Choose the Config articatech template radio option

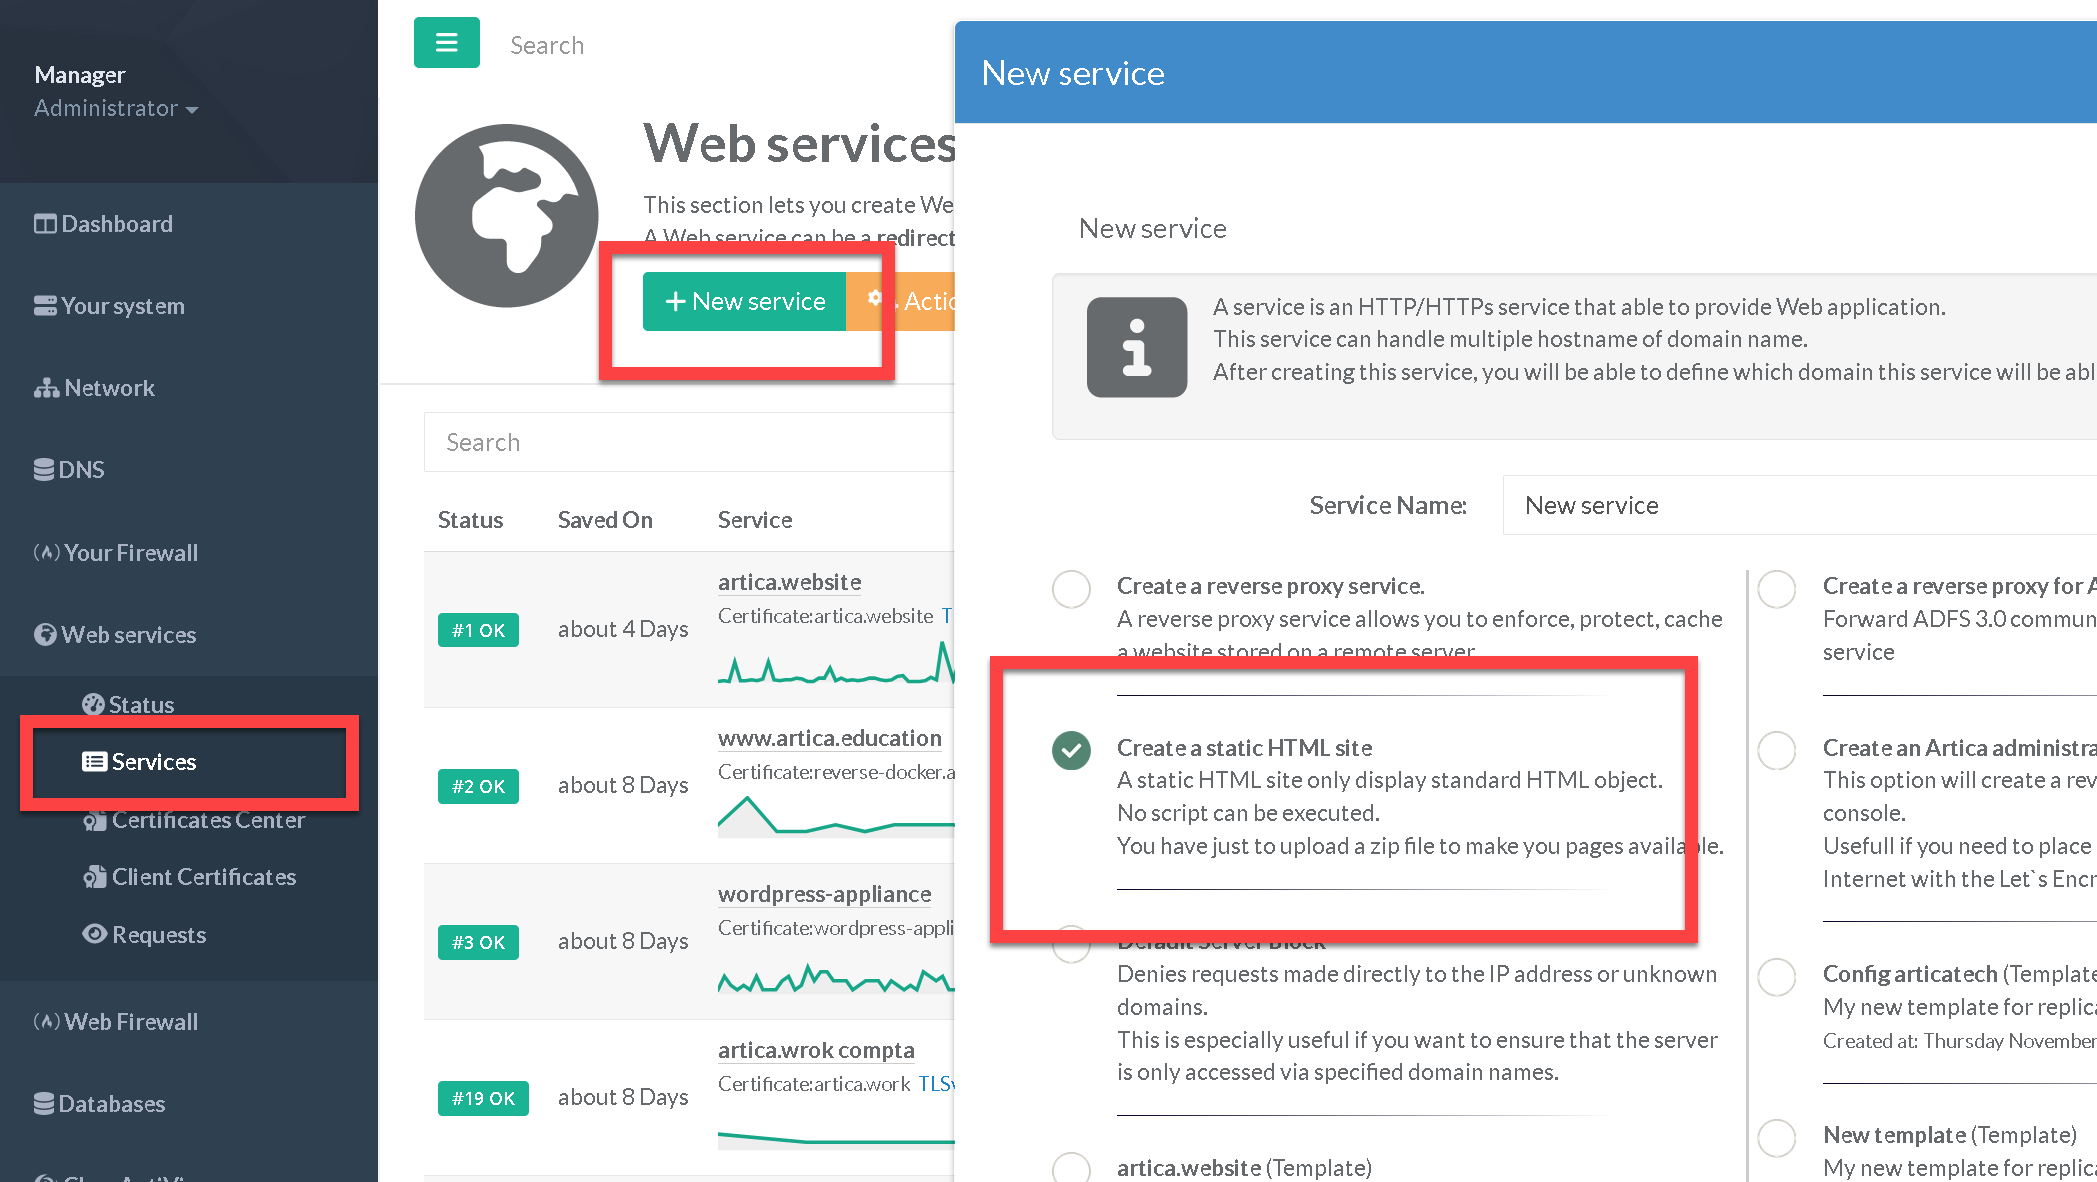[1777, 976]
